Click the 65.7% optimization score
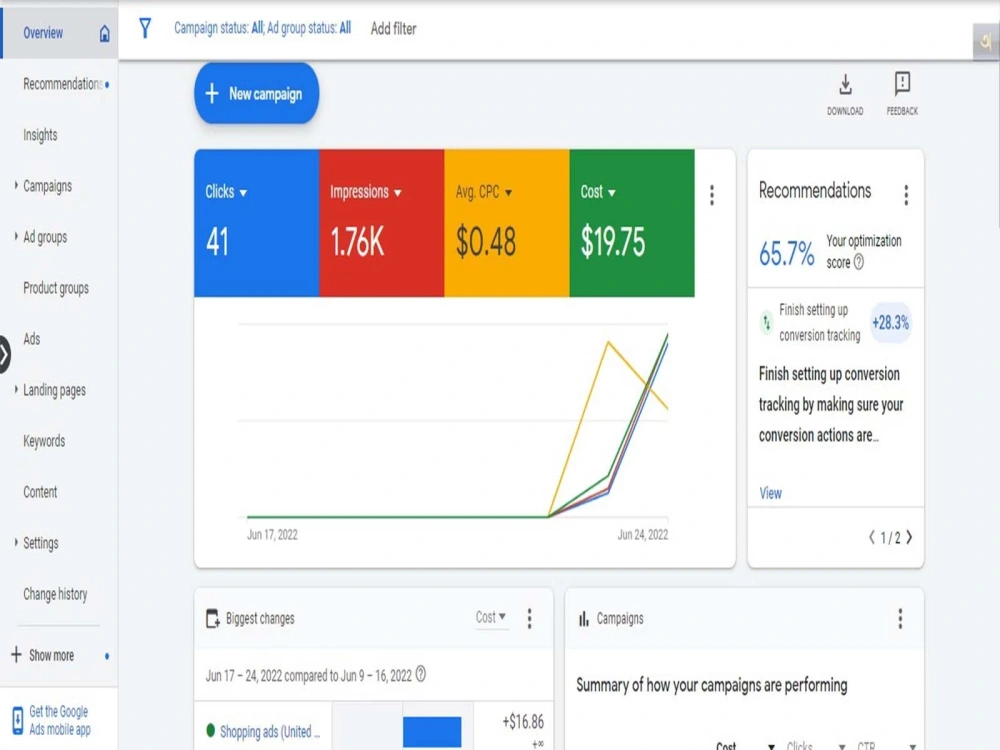The image size is (1000, 750). click(787, 253)
